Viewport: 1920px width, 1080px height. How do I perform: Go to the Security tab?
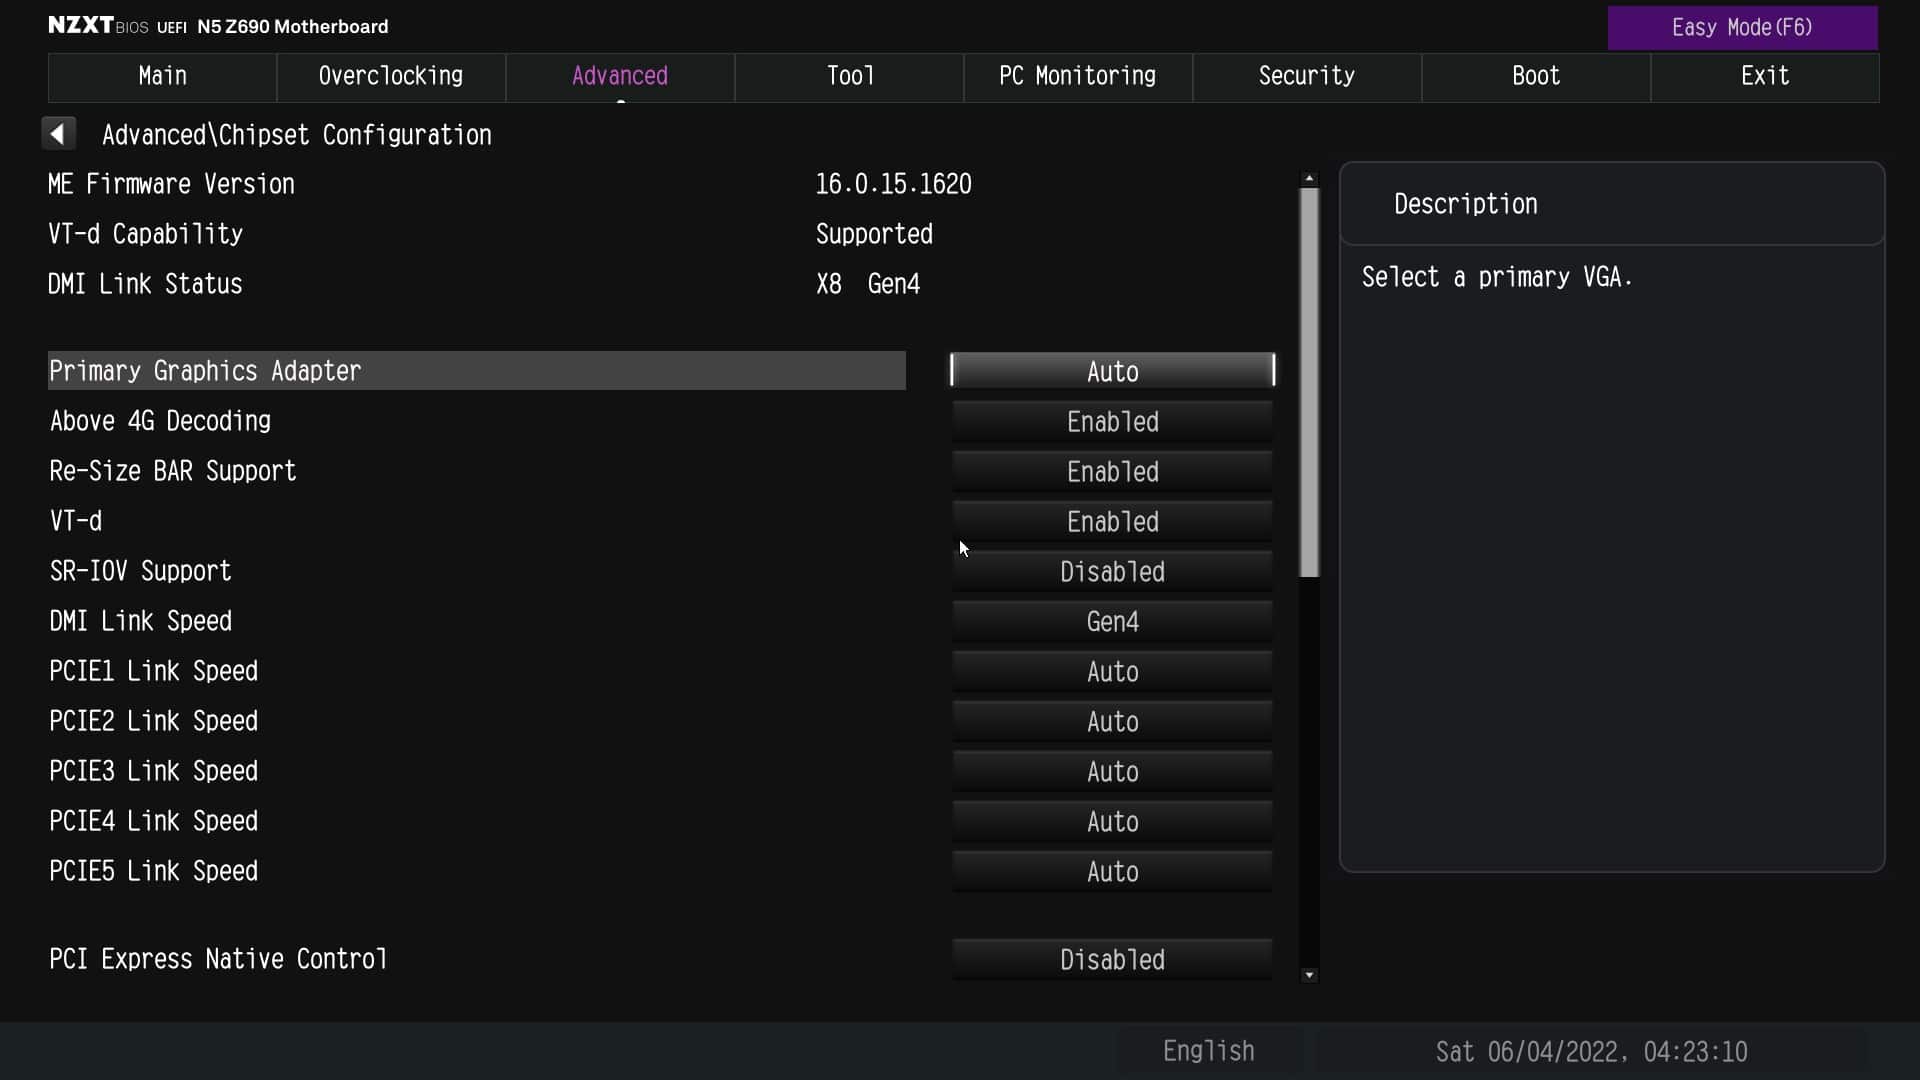(1307, 77)
